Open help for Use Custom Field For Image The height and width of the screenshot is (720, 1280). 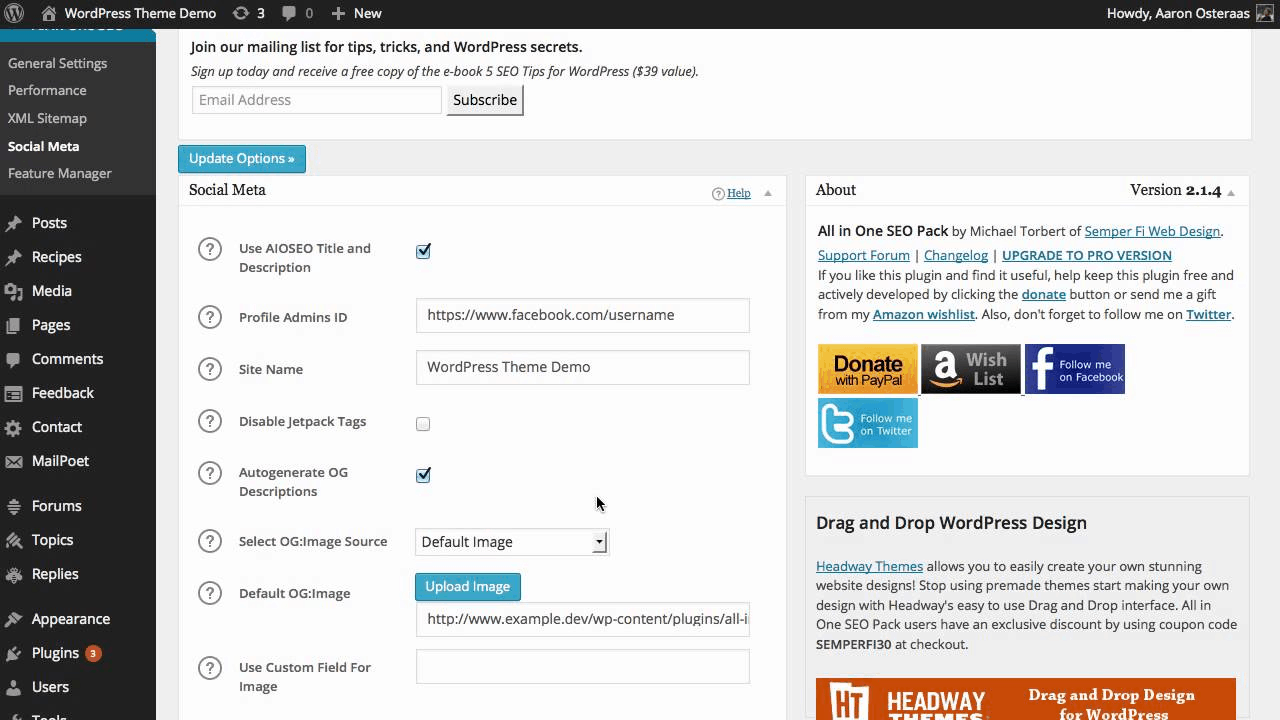(x=209, y=667)
